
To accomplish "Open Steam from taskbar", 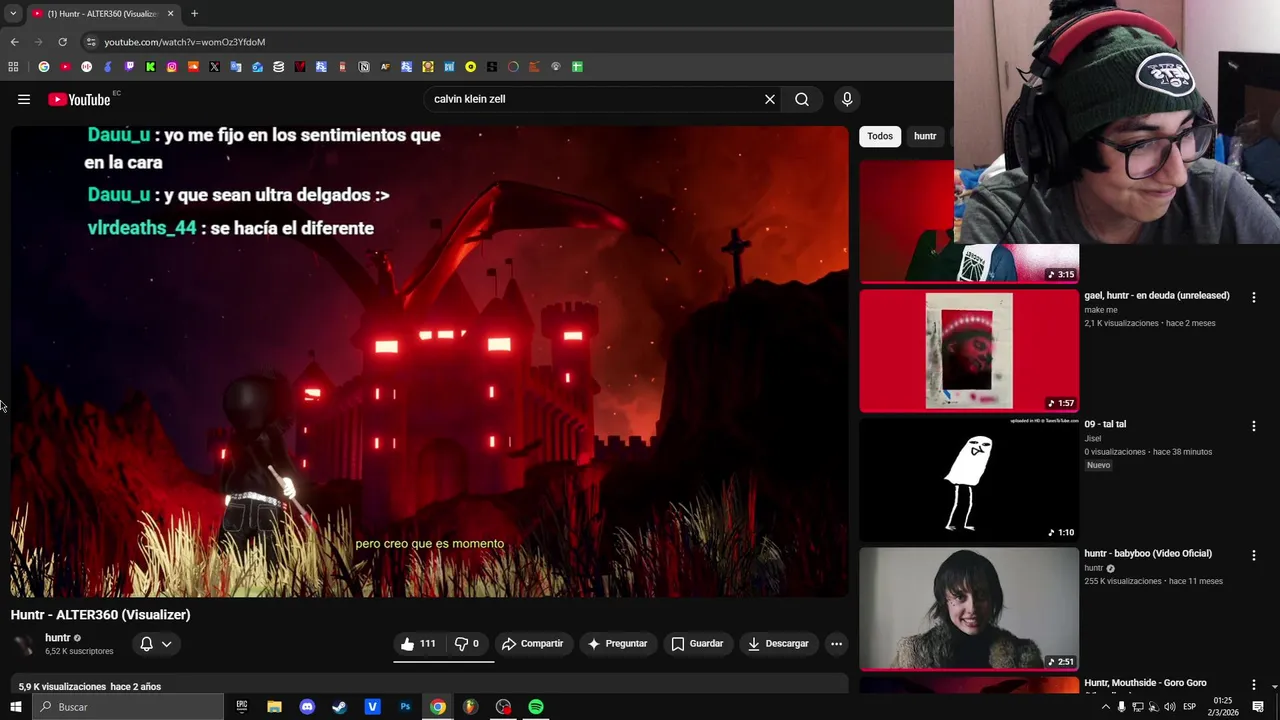I will coord(340,707).
